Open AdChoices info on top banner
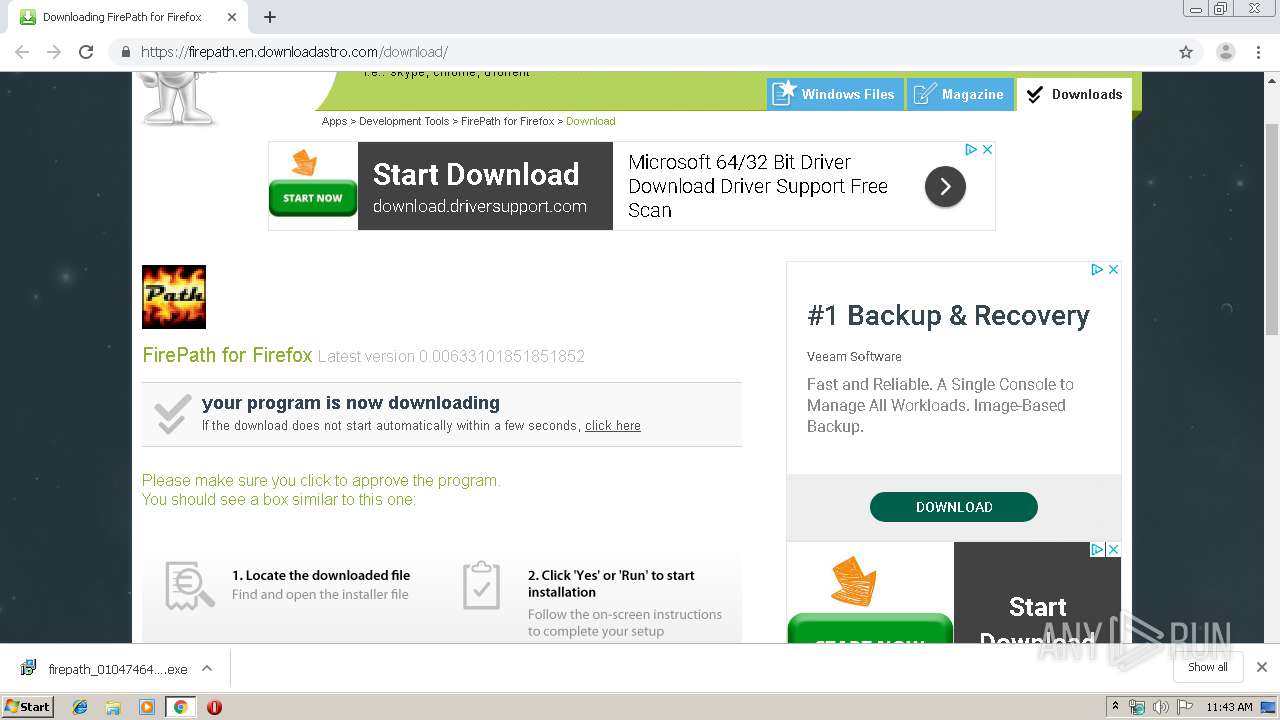Image resolution: width=1280 pixels, height=720 pixels. 970,149
